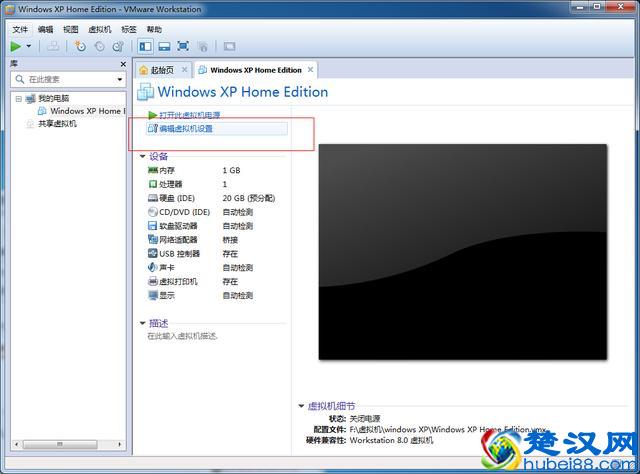Collapse the 虚拟机细节 section
The image size is (640, 474).
pyautogui.click(x=301, y=406)
